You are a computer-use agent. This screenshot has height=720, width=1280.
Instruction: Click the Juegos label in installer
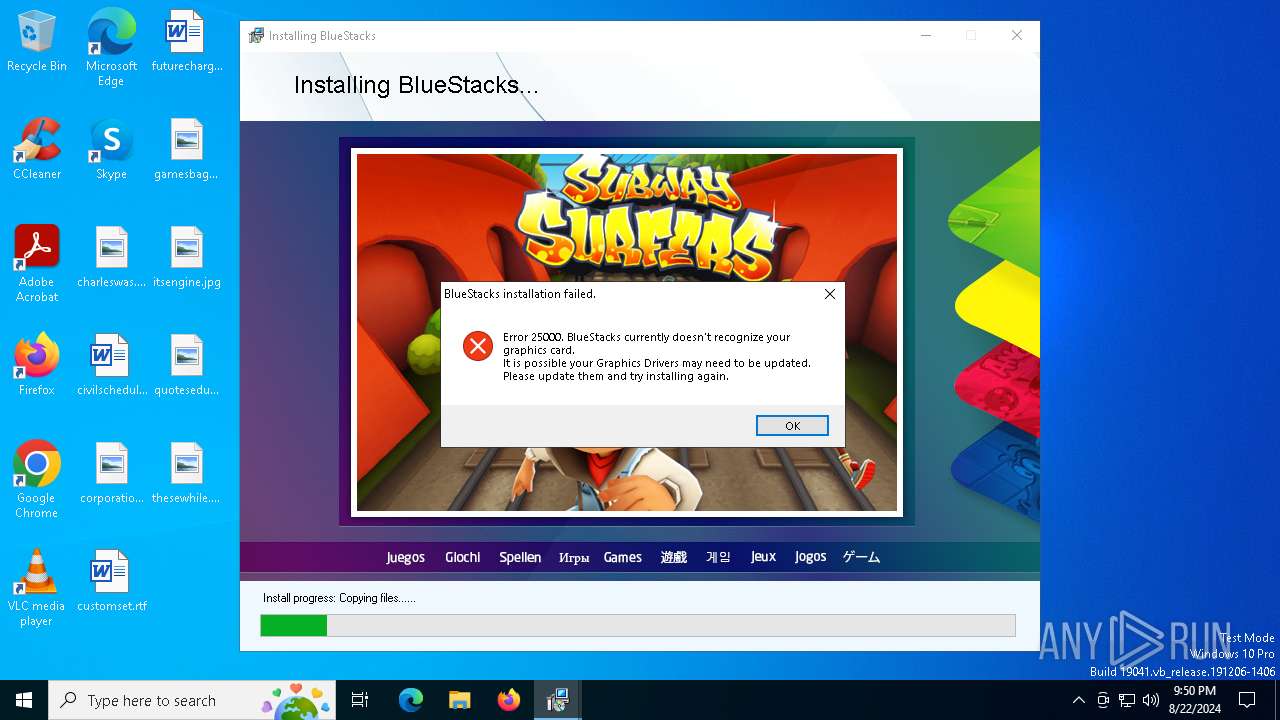pyautogui.click(x=406, y=557)
